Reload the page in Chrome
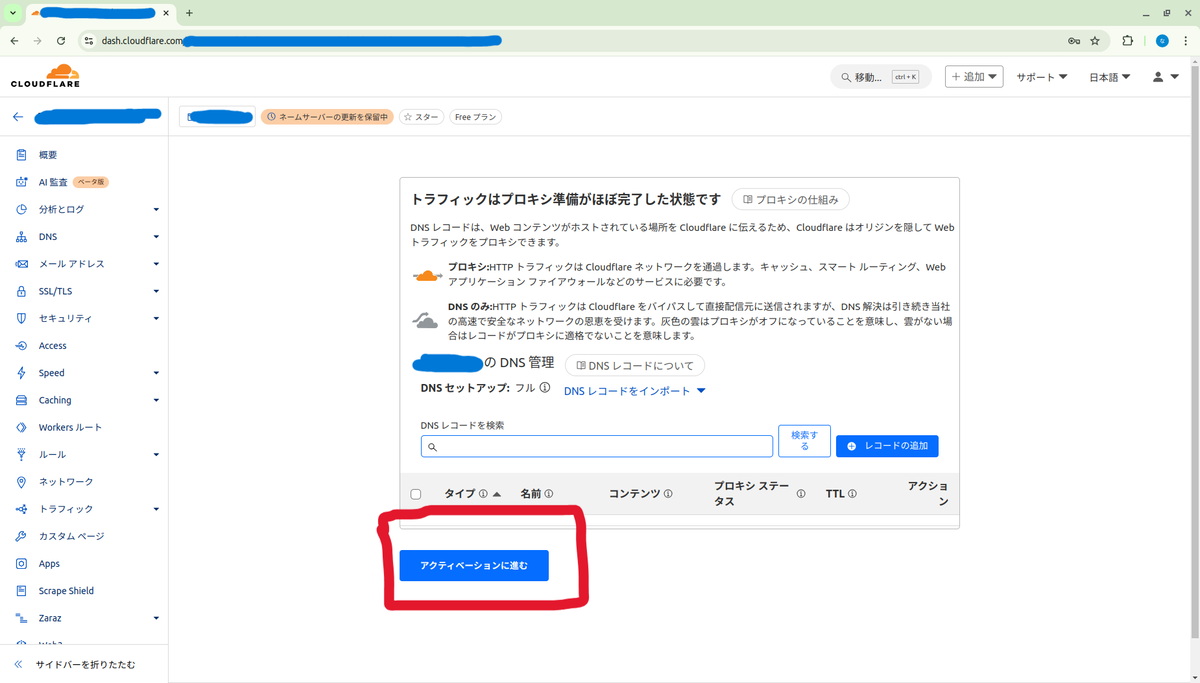The width and height of the screenshot is (1200, 683). click(x=61, y=41)
